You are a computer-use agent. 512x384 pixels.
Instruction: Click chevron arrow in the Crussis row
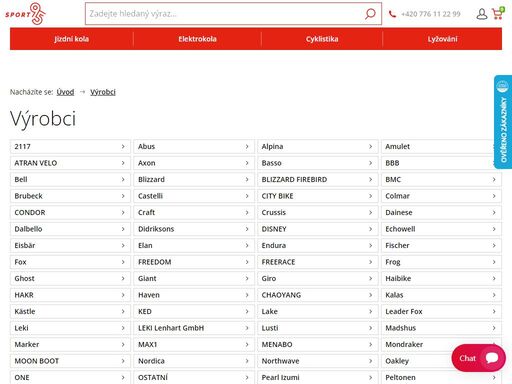(370, 212)
